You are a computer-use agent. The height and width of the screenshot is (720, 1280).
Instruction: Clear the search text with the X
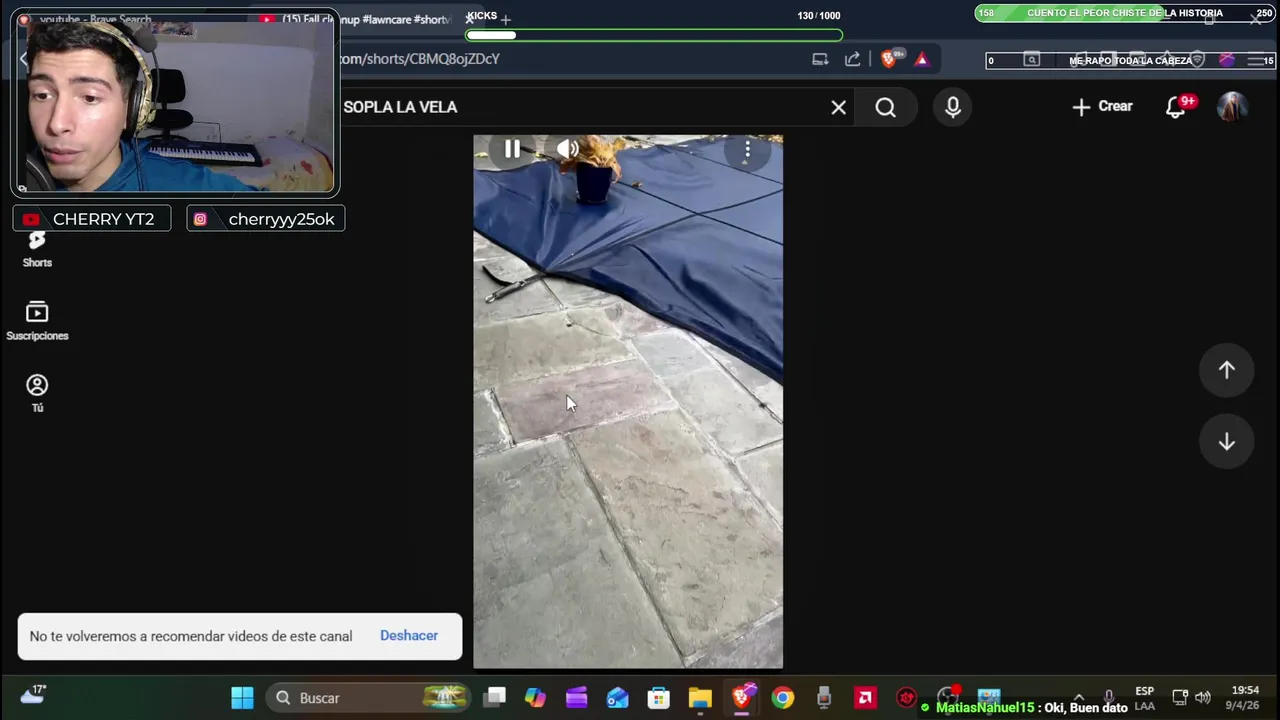pyautogui.click(x=838, y=107)
